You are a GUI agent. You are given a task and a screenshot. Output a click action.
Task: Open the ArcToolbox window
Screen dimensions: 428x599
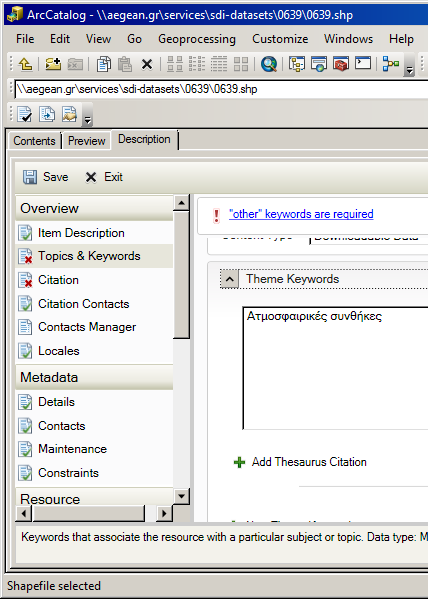pyautogui.click(x=341, y=64)
